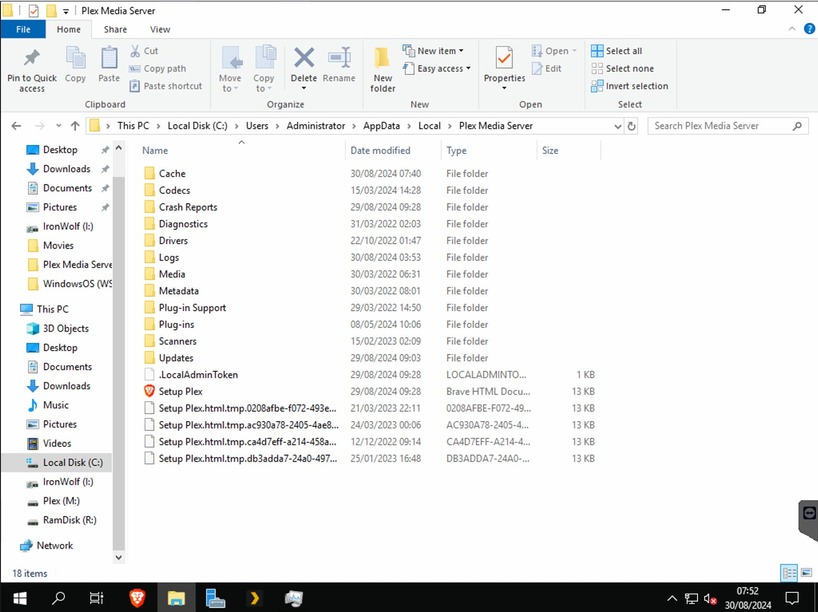The width and height of the screenshot is (818, 612).
Task: Select Plex (M:) drive in navigation pane
Action: pos(61,501)
